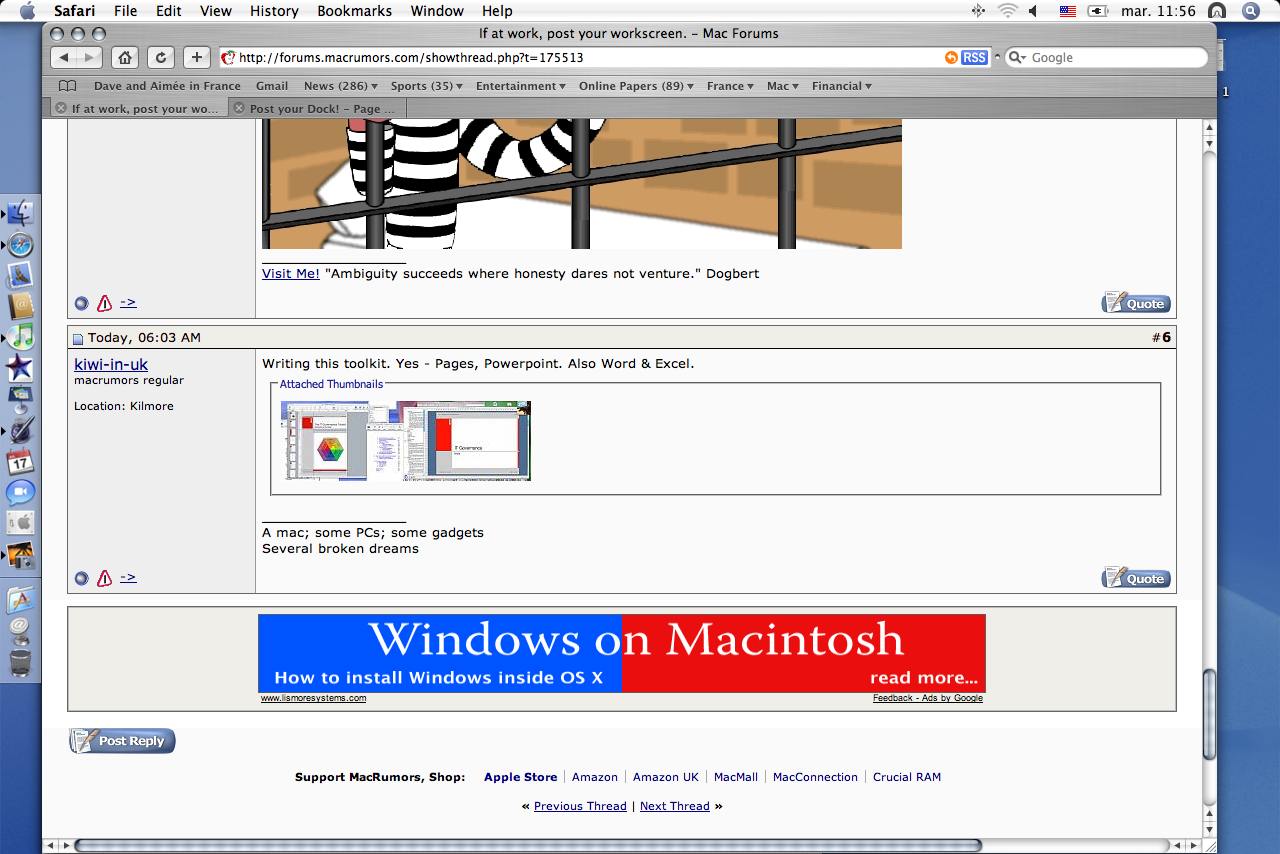
Task: Click the status circle icon in kiwi-in-uk's post
Action: 82,578
